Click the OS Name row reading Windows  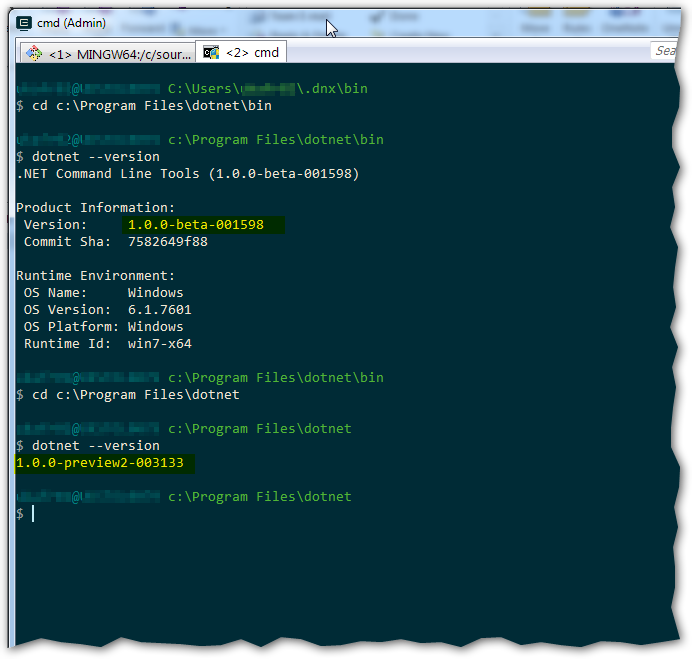[103, 293]
